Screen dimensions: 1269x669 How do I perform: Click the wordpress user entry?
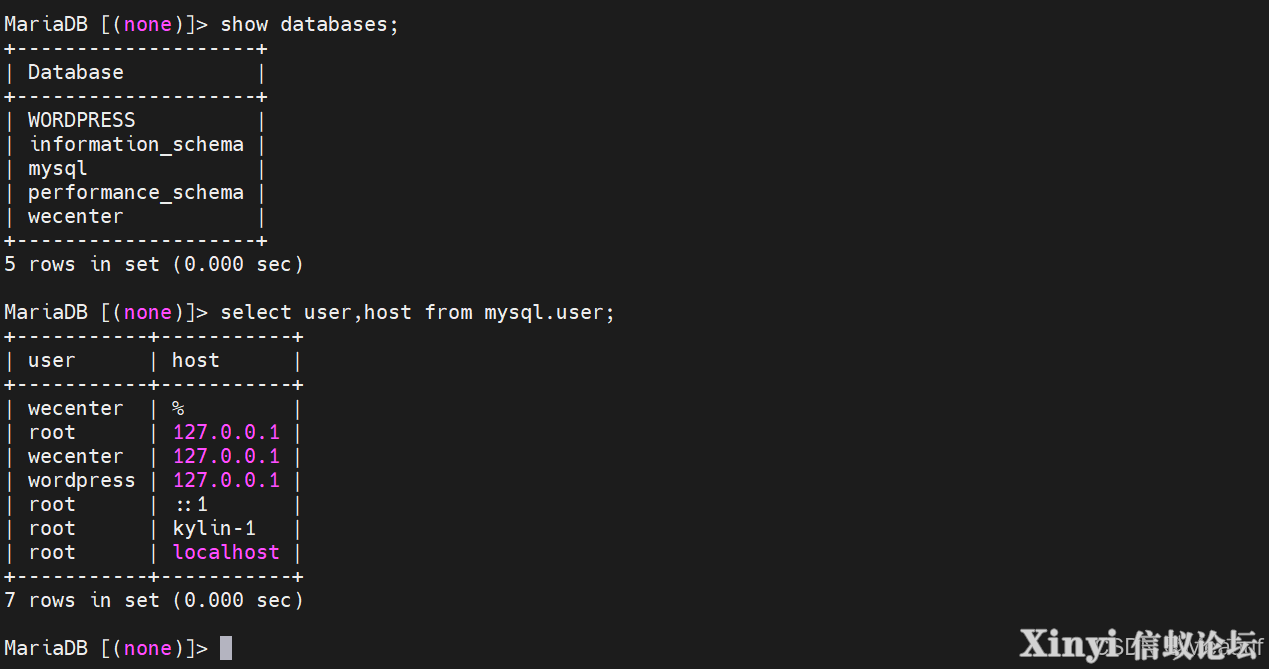click(81, 480)
